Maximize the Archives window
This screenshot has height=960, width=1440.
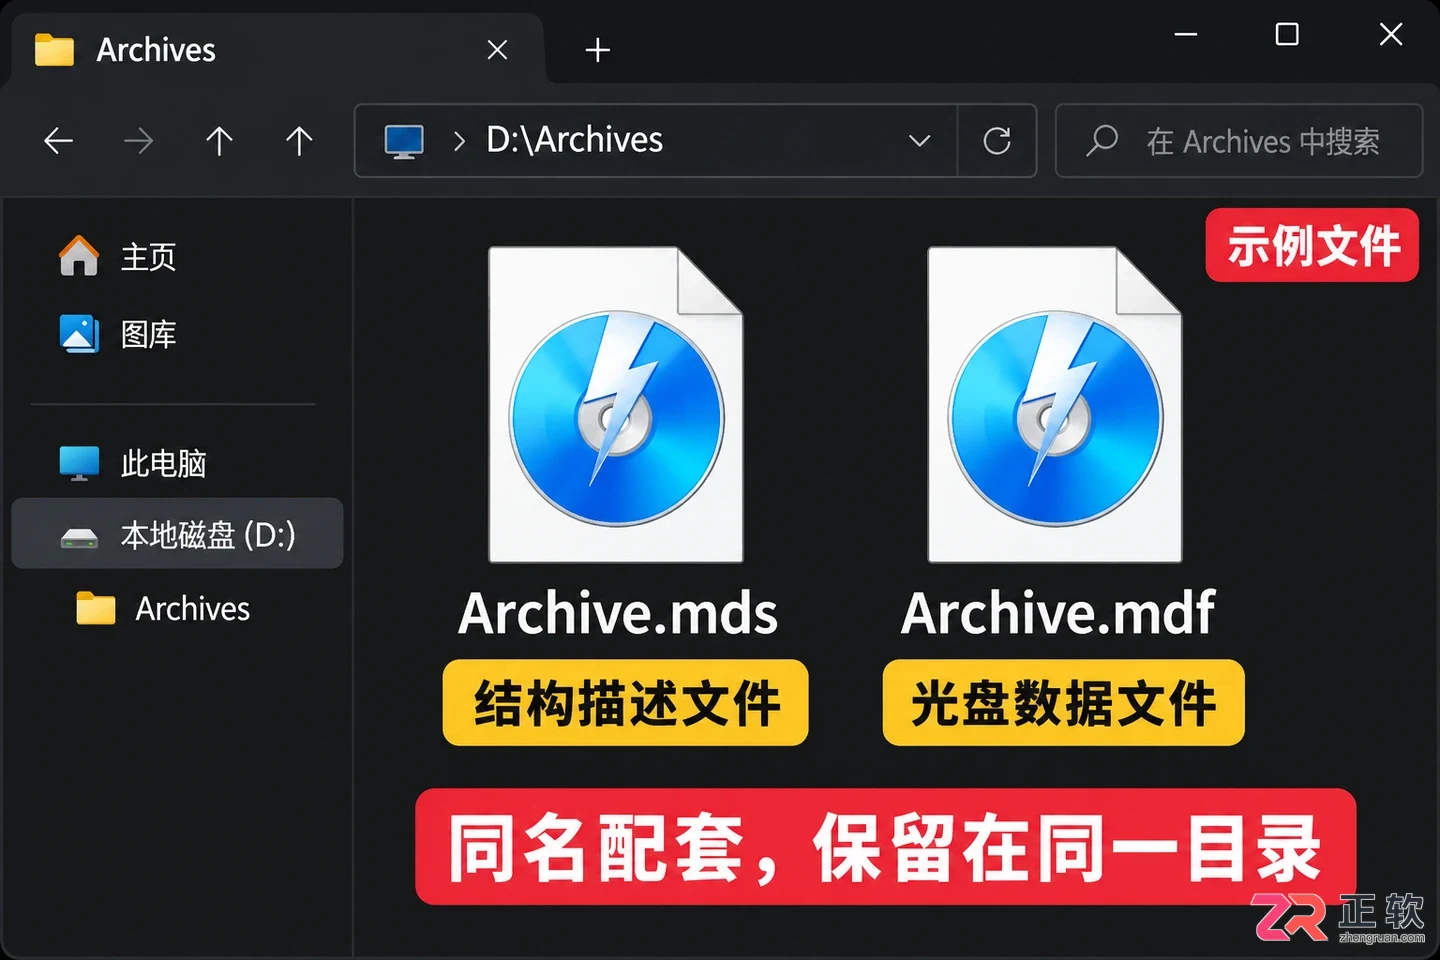[x=1288, y=35]
